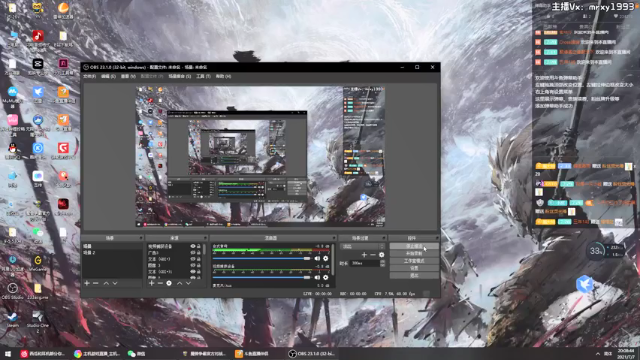Image resolution: width=640 pixels, height=360 pixels.
Task: Switch to the OBS 23.1.0 taskbar item
Action: pos(312,353)
